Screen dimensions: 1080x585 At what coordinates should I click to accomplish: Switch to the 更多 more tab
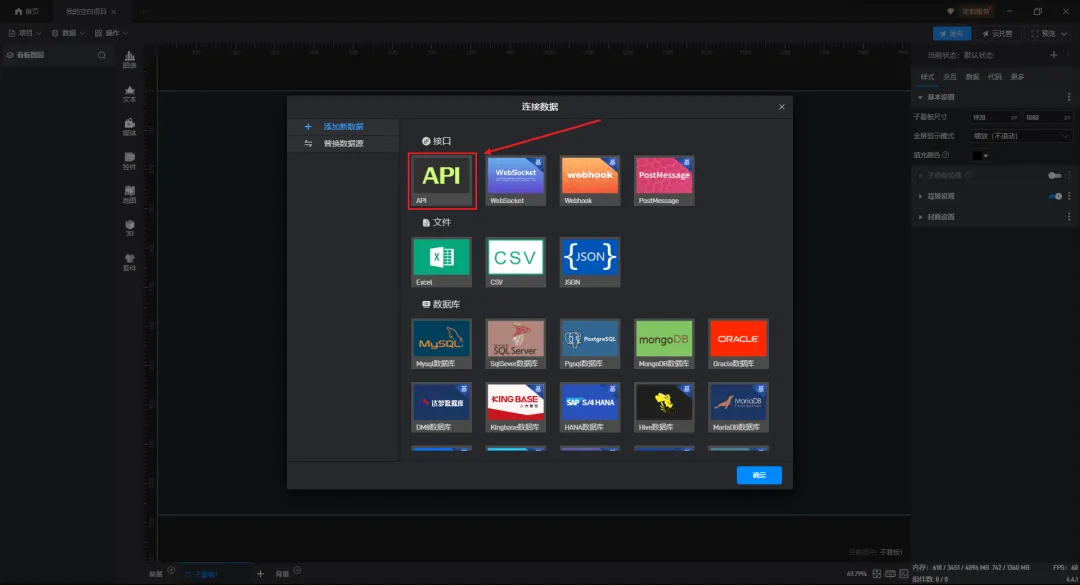pos(1017,76)
